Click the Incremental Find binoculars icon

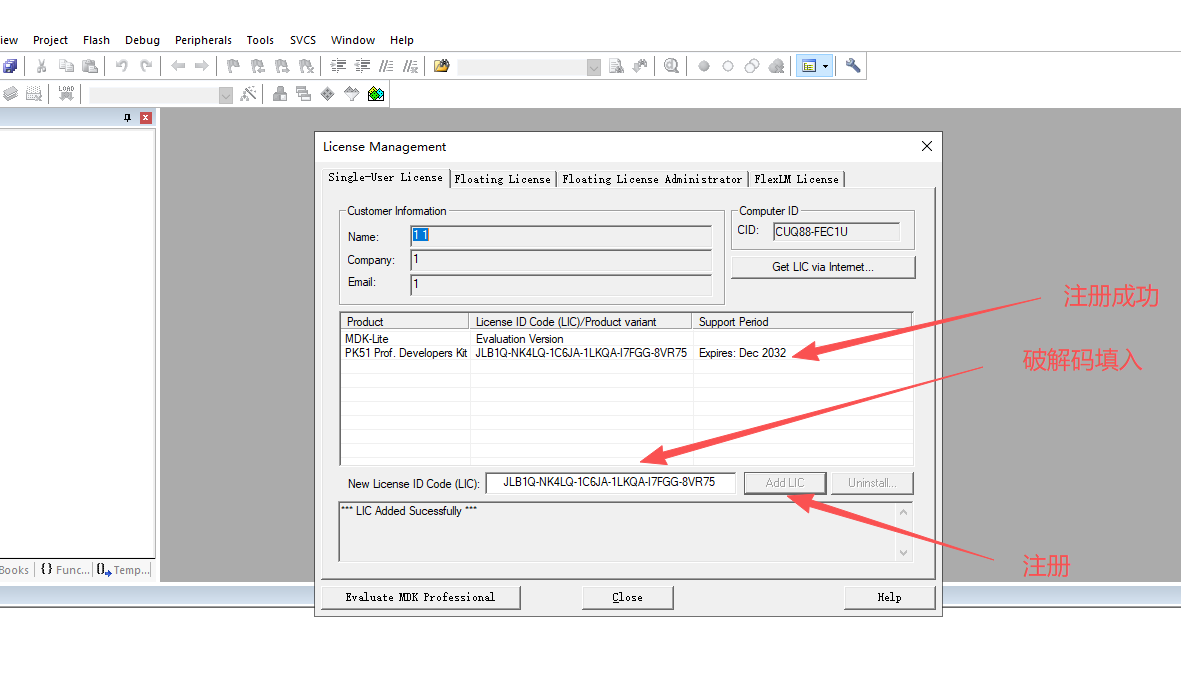tap(640, 66)
